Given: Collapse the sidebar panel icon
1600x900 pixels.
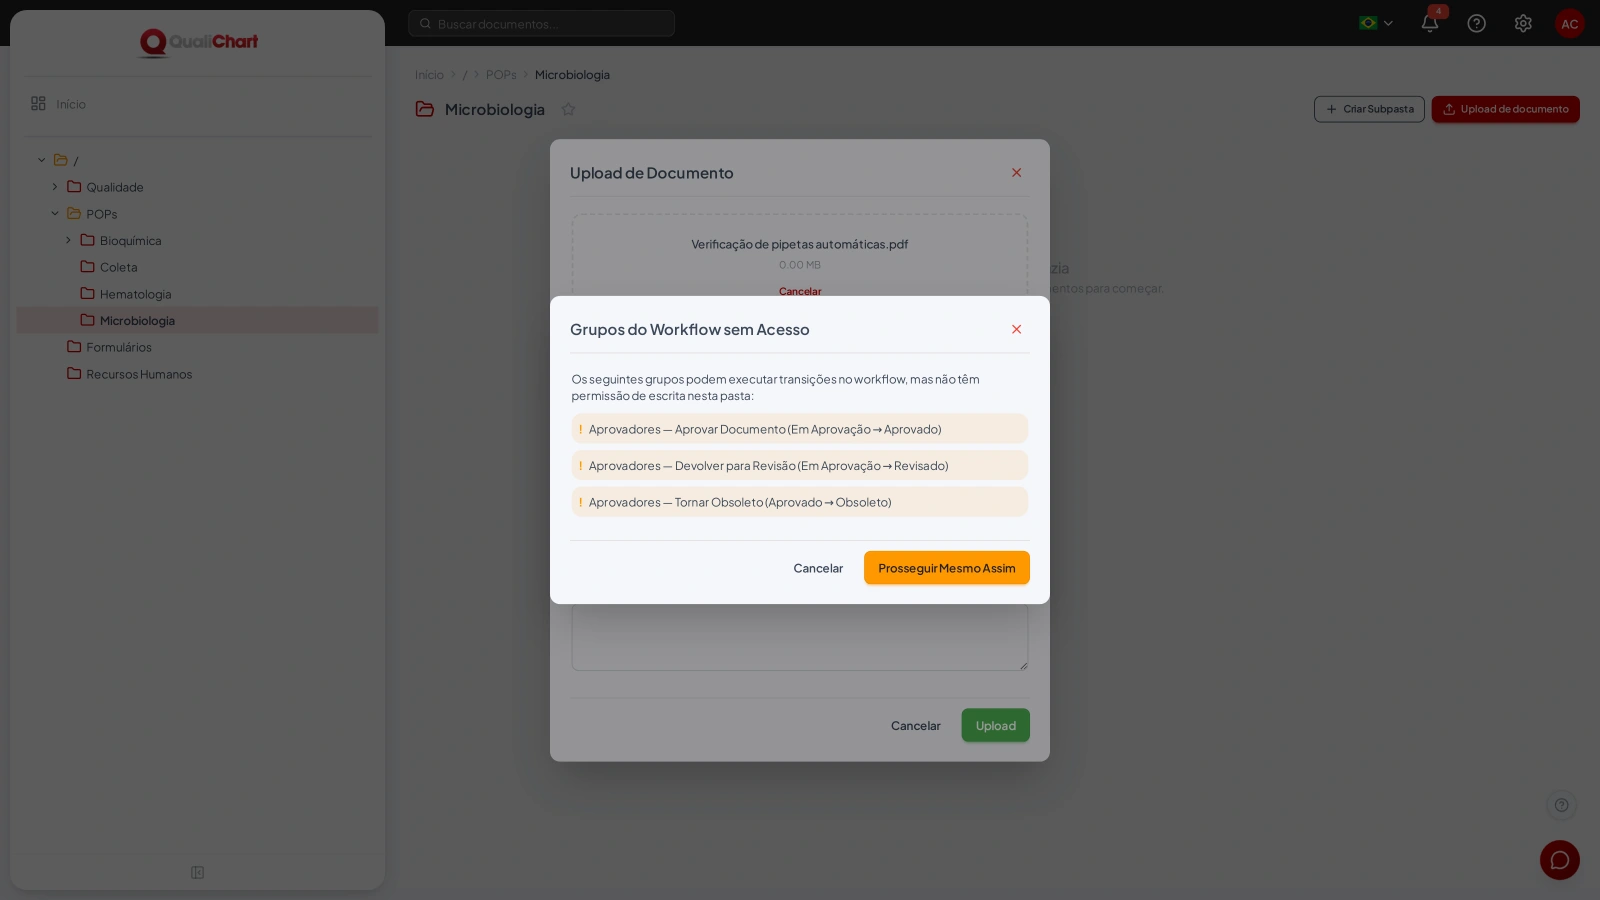Looking at the screenshot, I should [x=197, y=873].
